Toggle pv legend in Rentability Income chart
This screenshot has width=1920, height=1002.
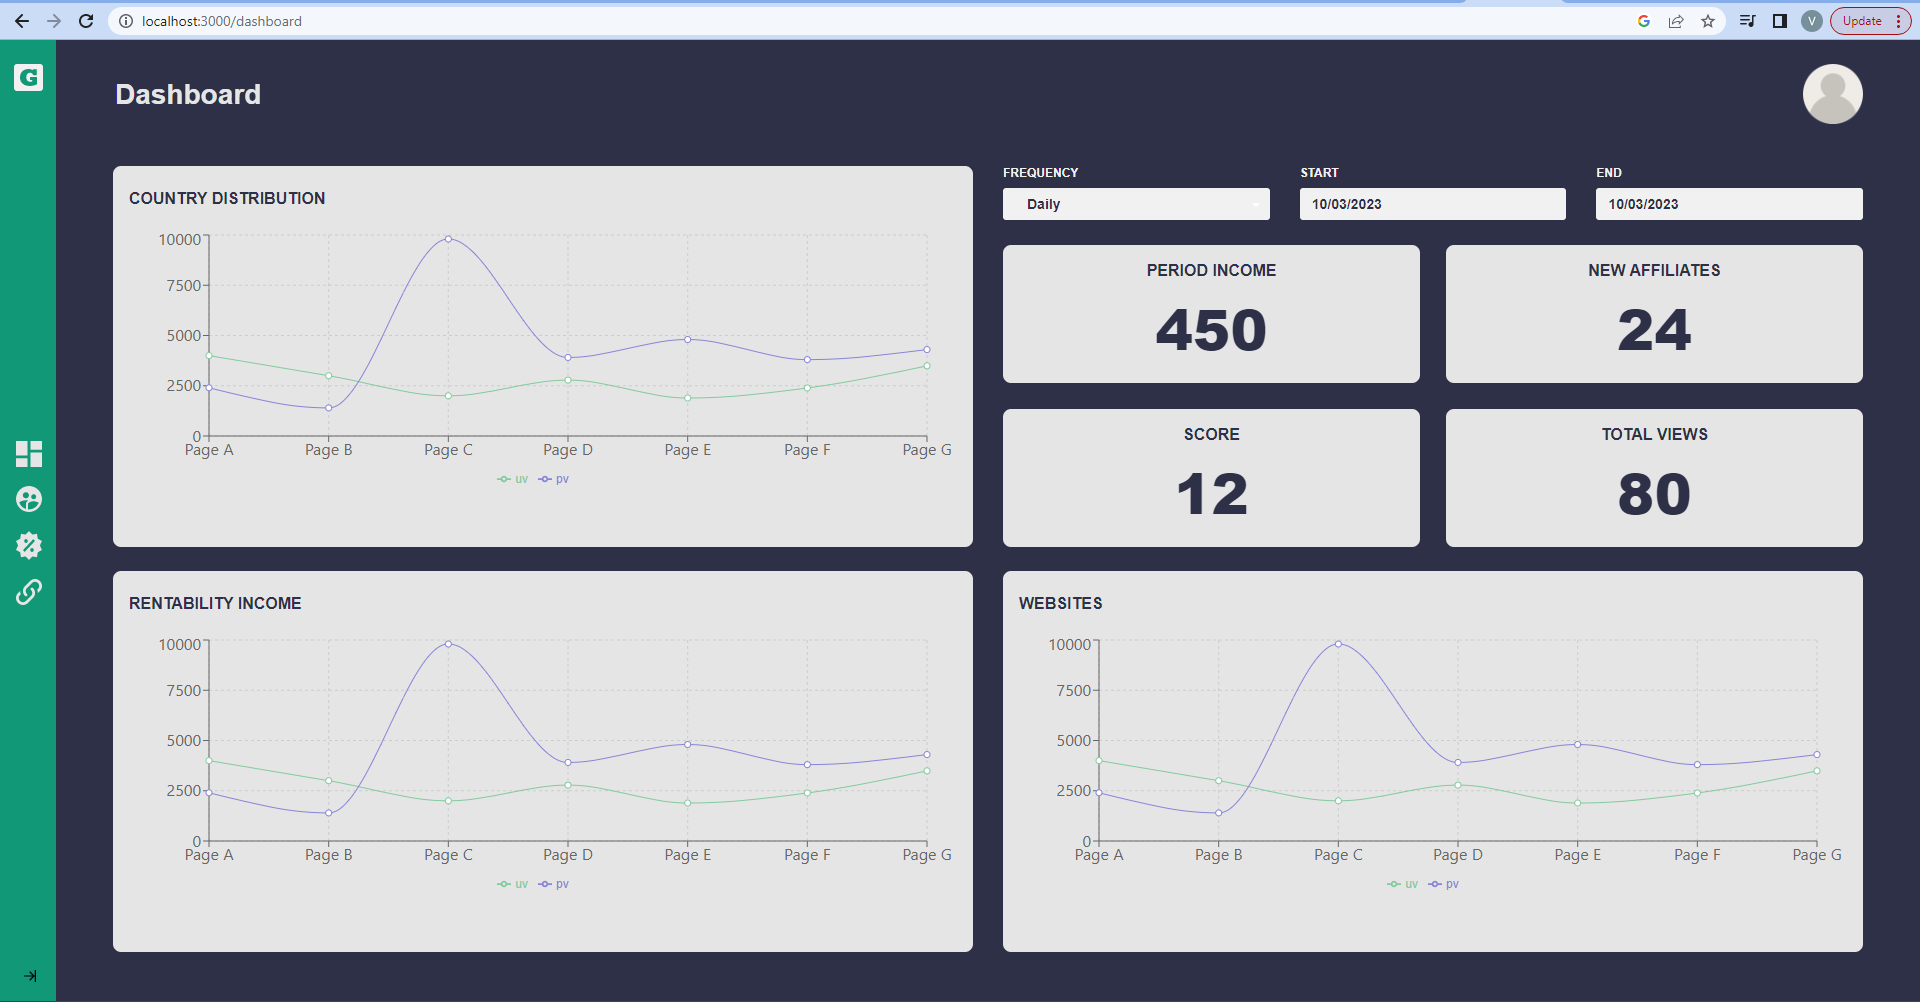pos(554,884)
